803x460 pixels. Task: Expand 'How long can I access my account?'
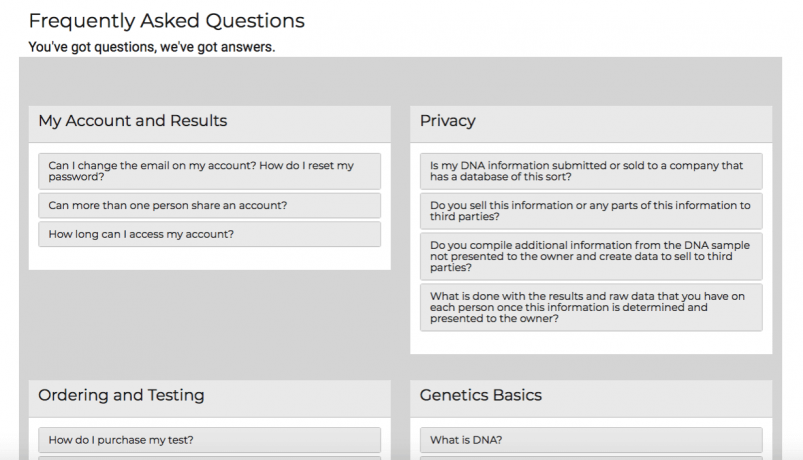click(209, 234)
